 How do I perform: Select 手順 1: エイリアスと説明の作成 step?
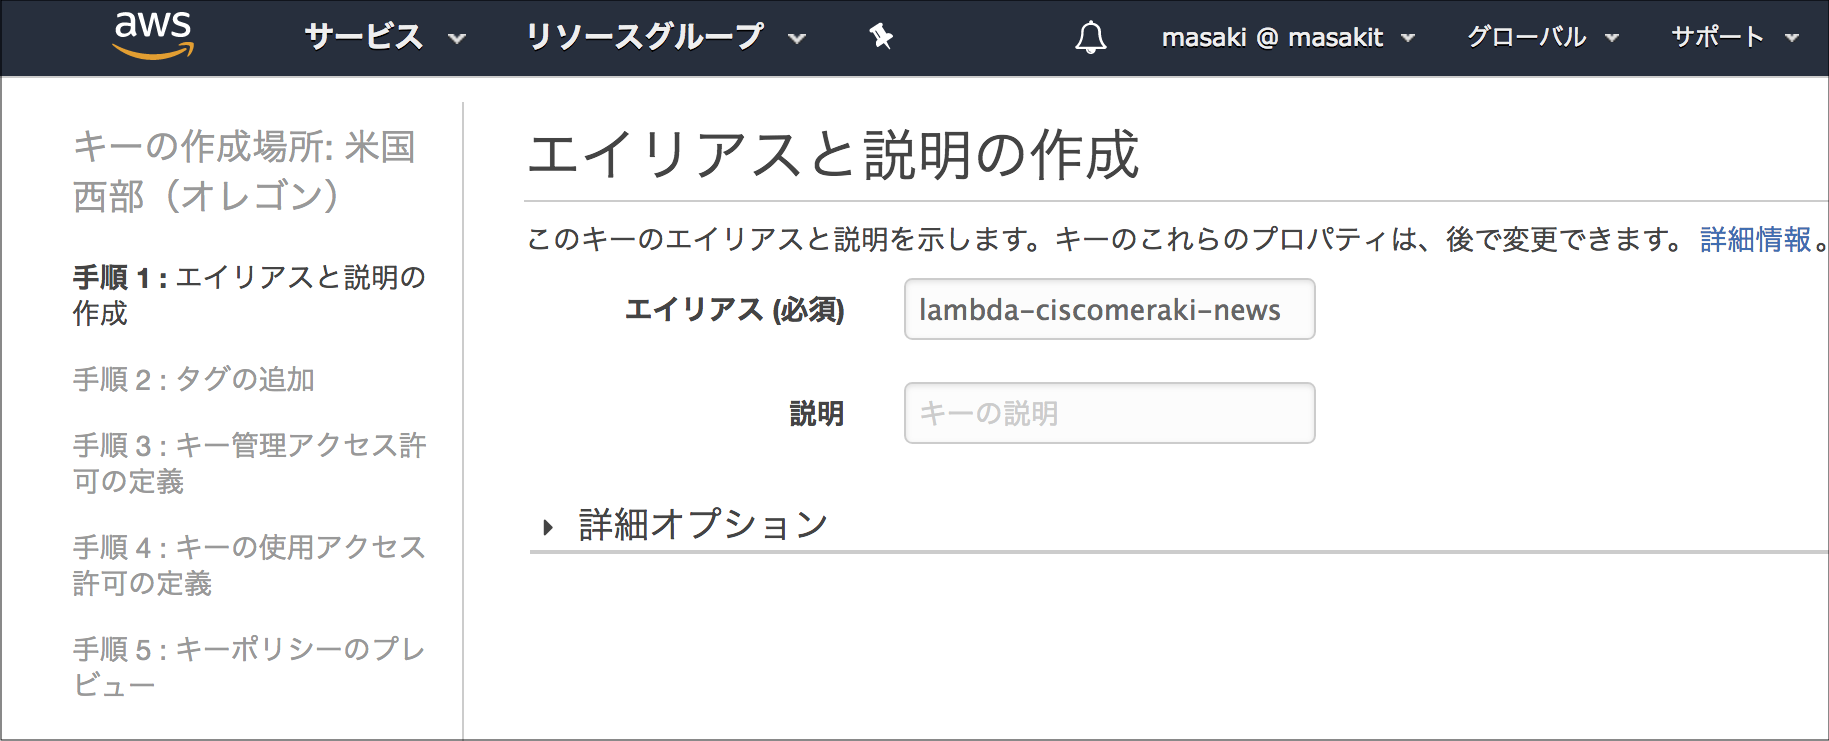pos(249,295)
